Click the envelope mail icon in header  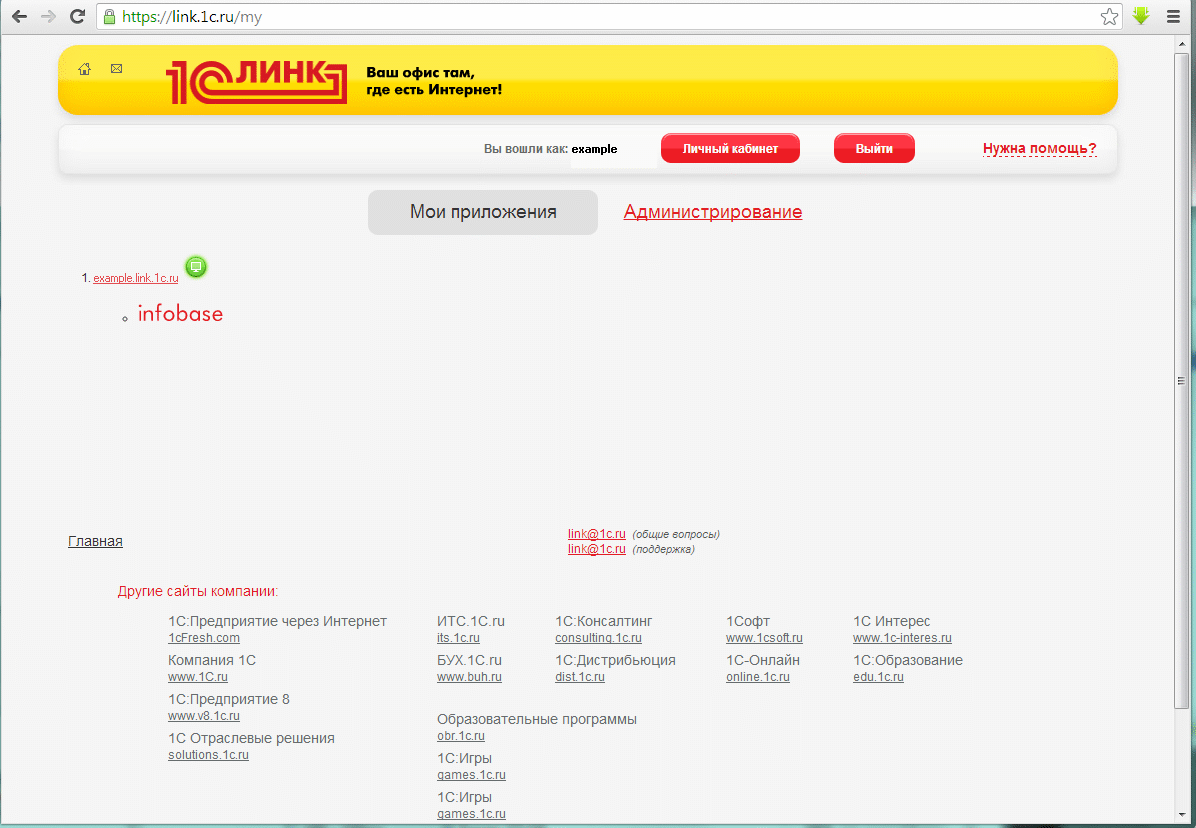116,69
